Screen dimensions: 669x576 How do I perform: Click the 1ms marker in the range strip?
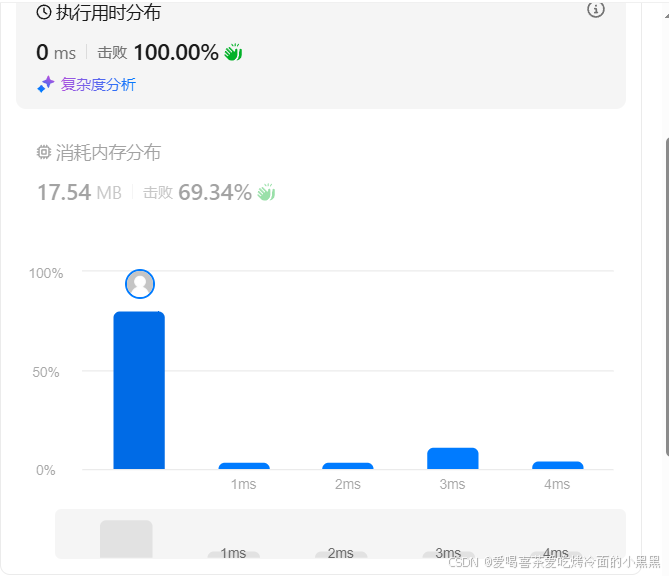click(233, 553)
